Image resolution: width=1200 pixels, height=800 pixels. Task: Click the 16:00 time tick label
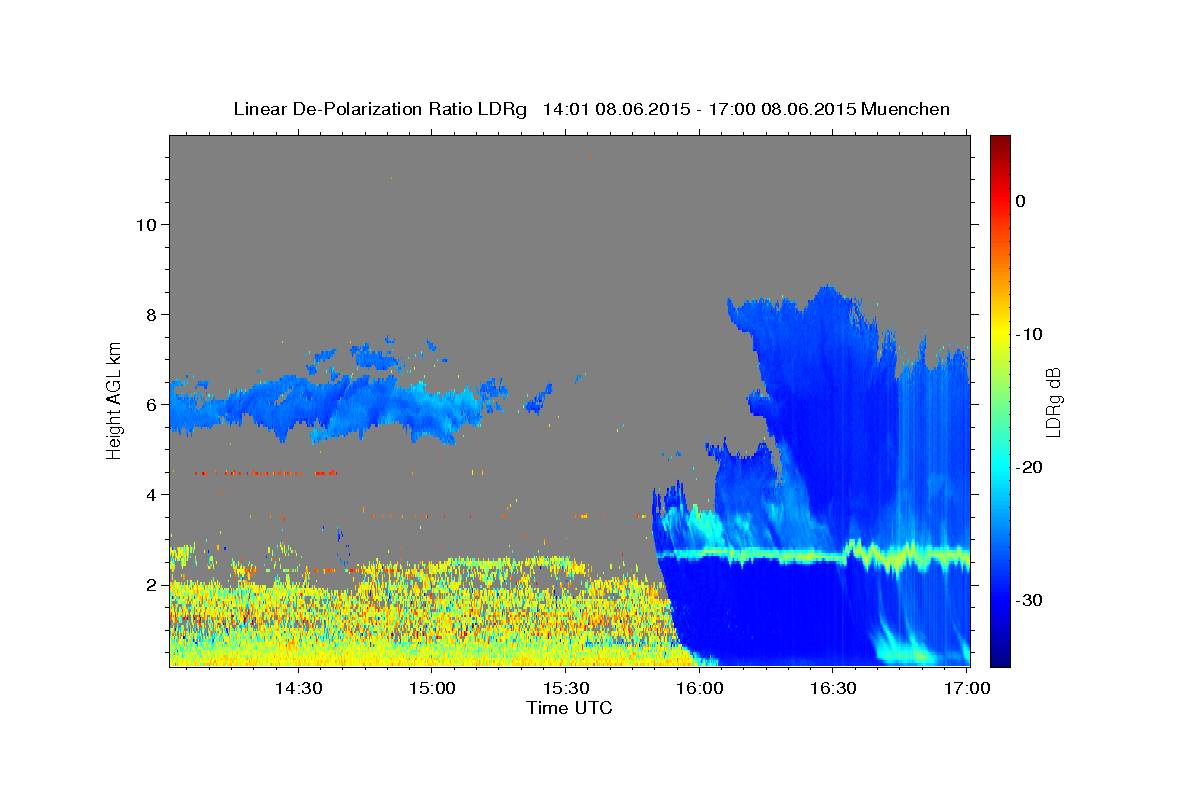pyautogui.click(x=699, y=689)
